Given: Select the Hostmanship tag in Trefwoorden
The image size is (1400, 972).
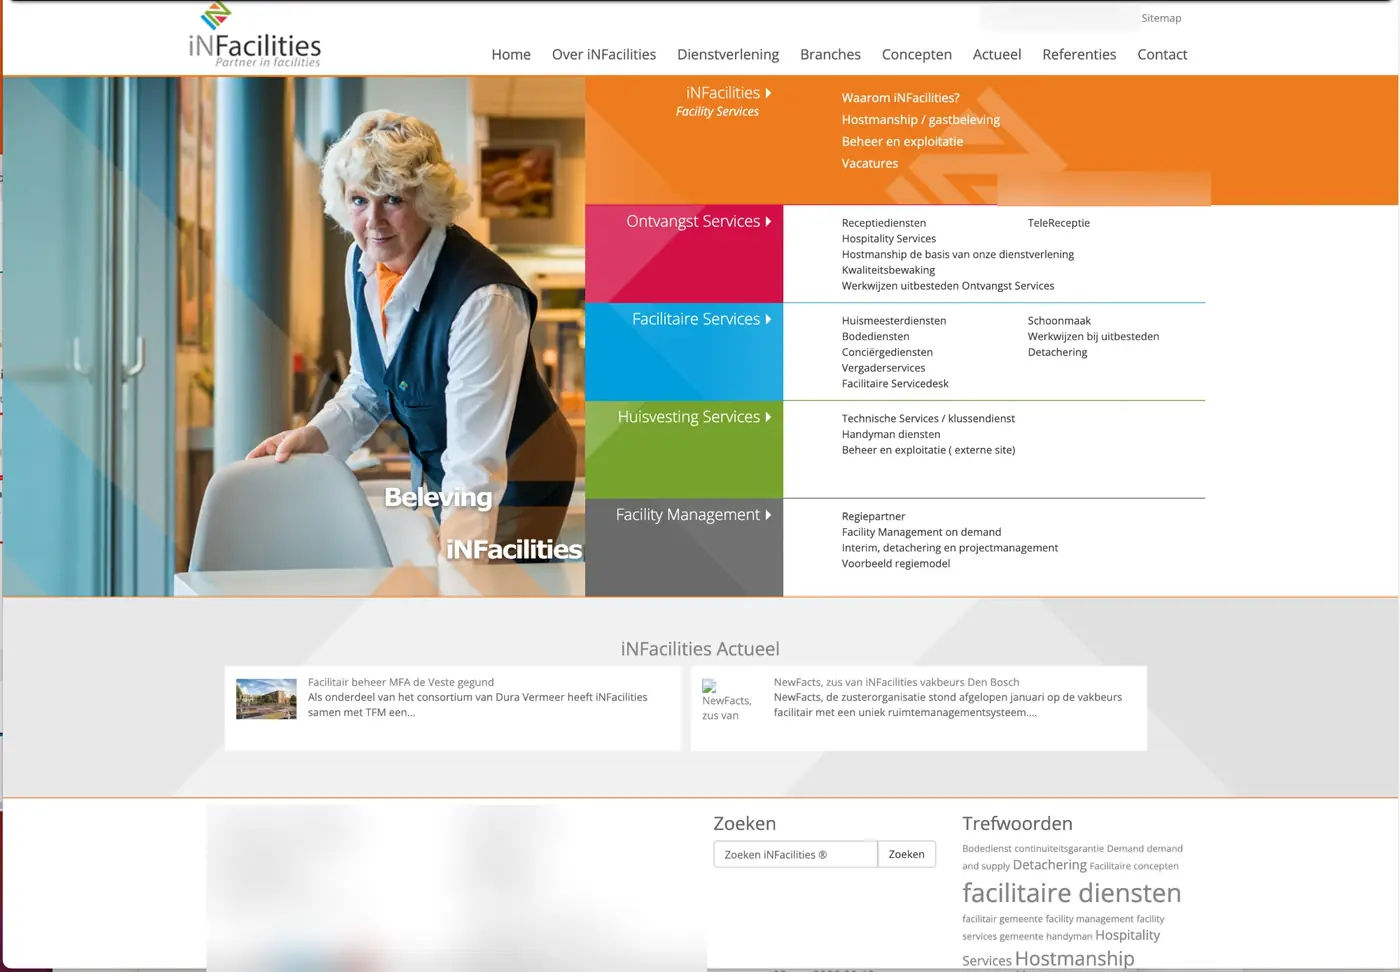Looking at the screenshot, I should [1074, 959].
